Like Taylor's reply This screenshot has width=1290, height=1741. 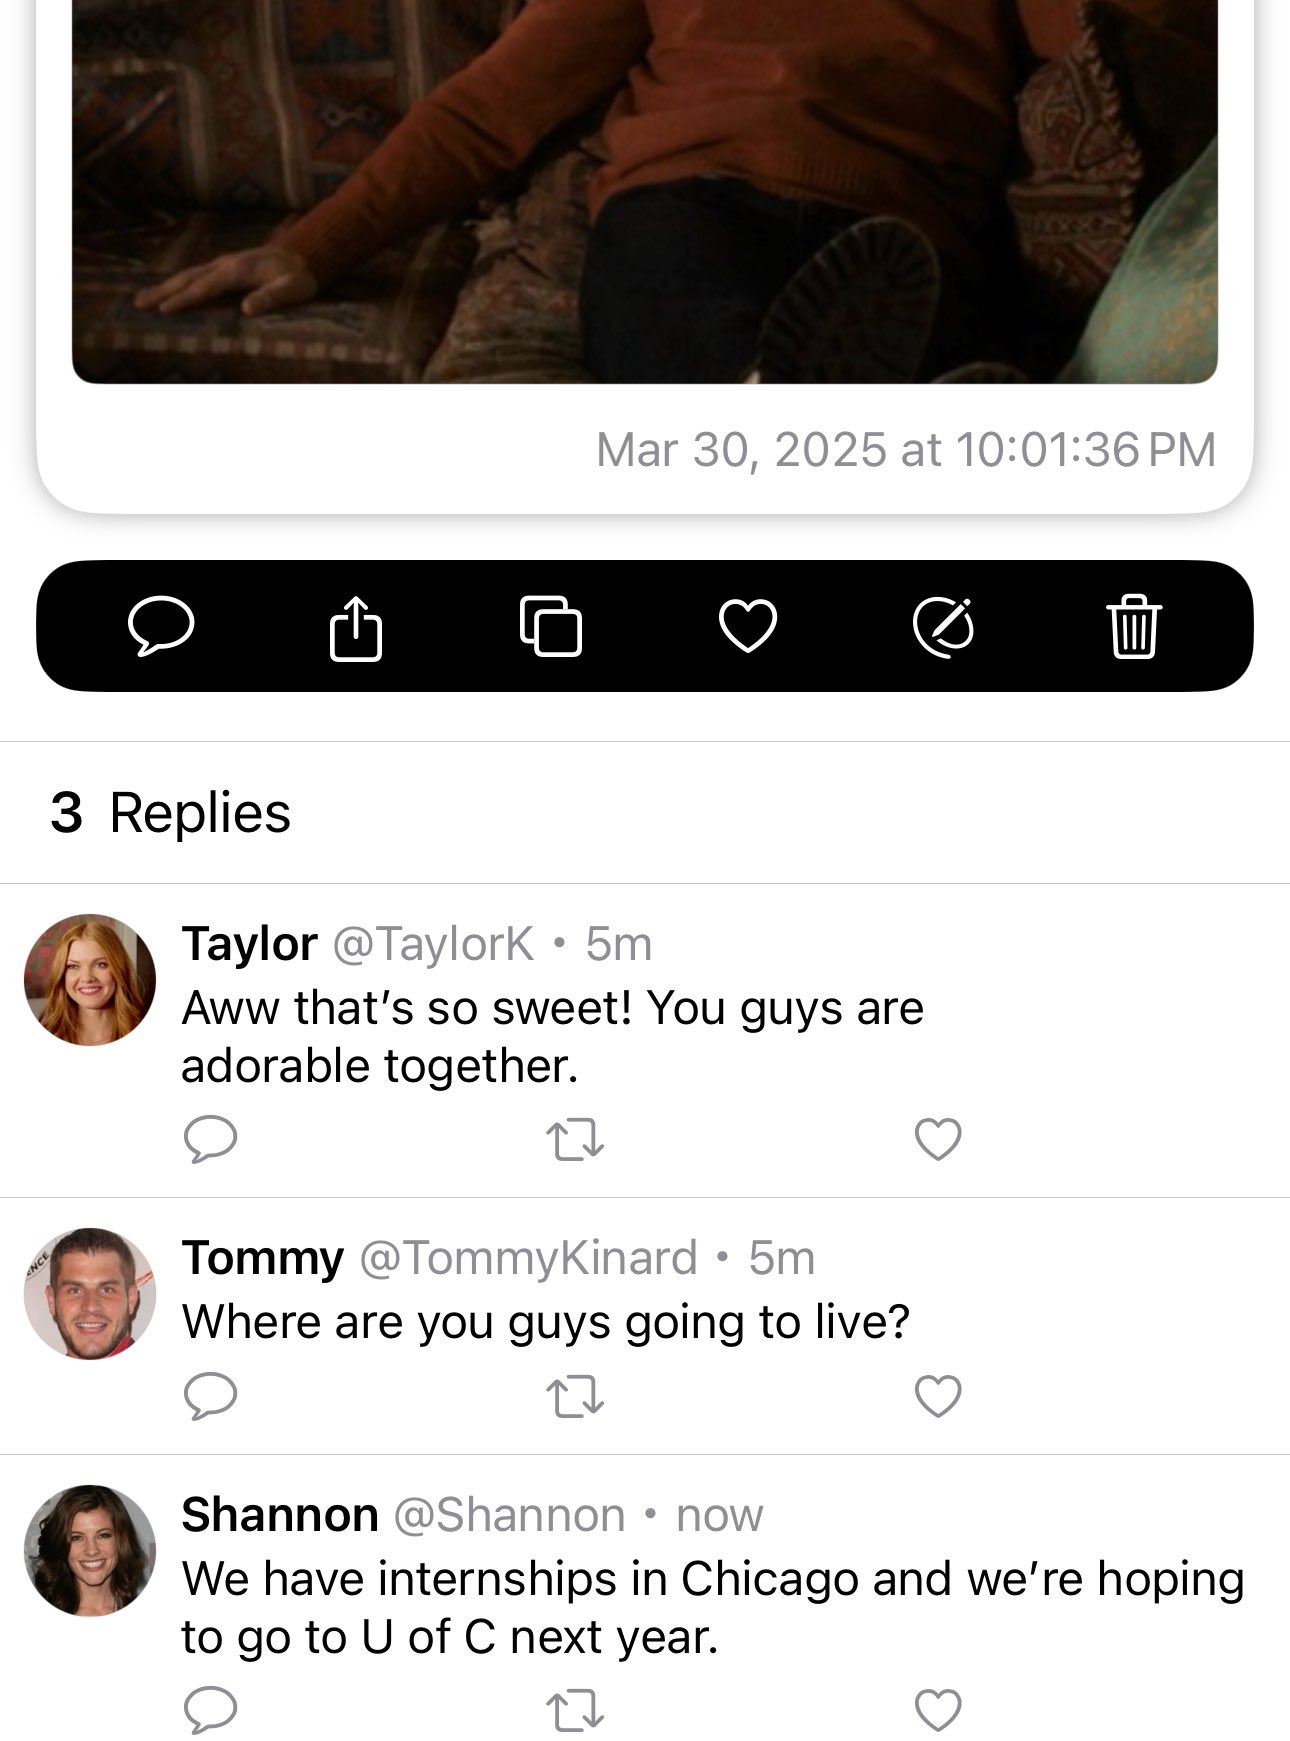point(938,1139)
